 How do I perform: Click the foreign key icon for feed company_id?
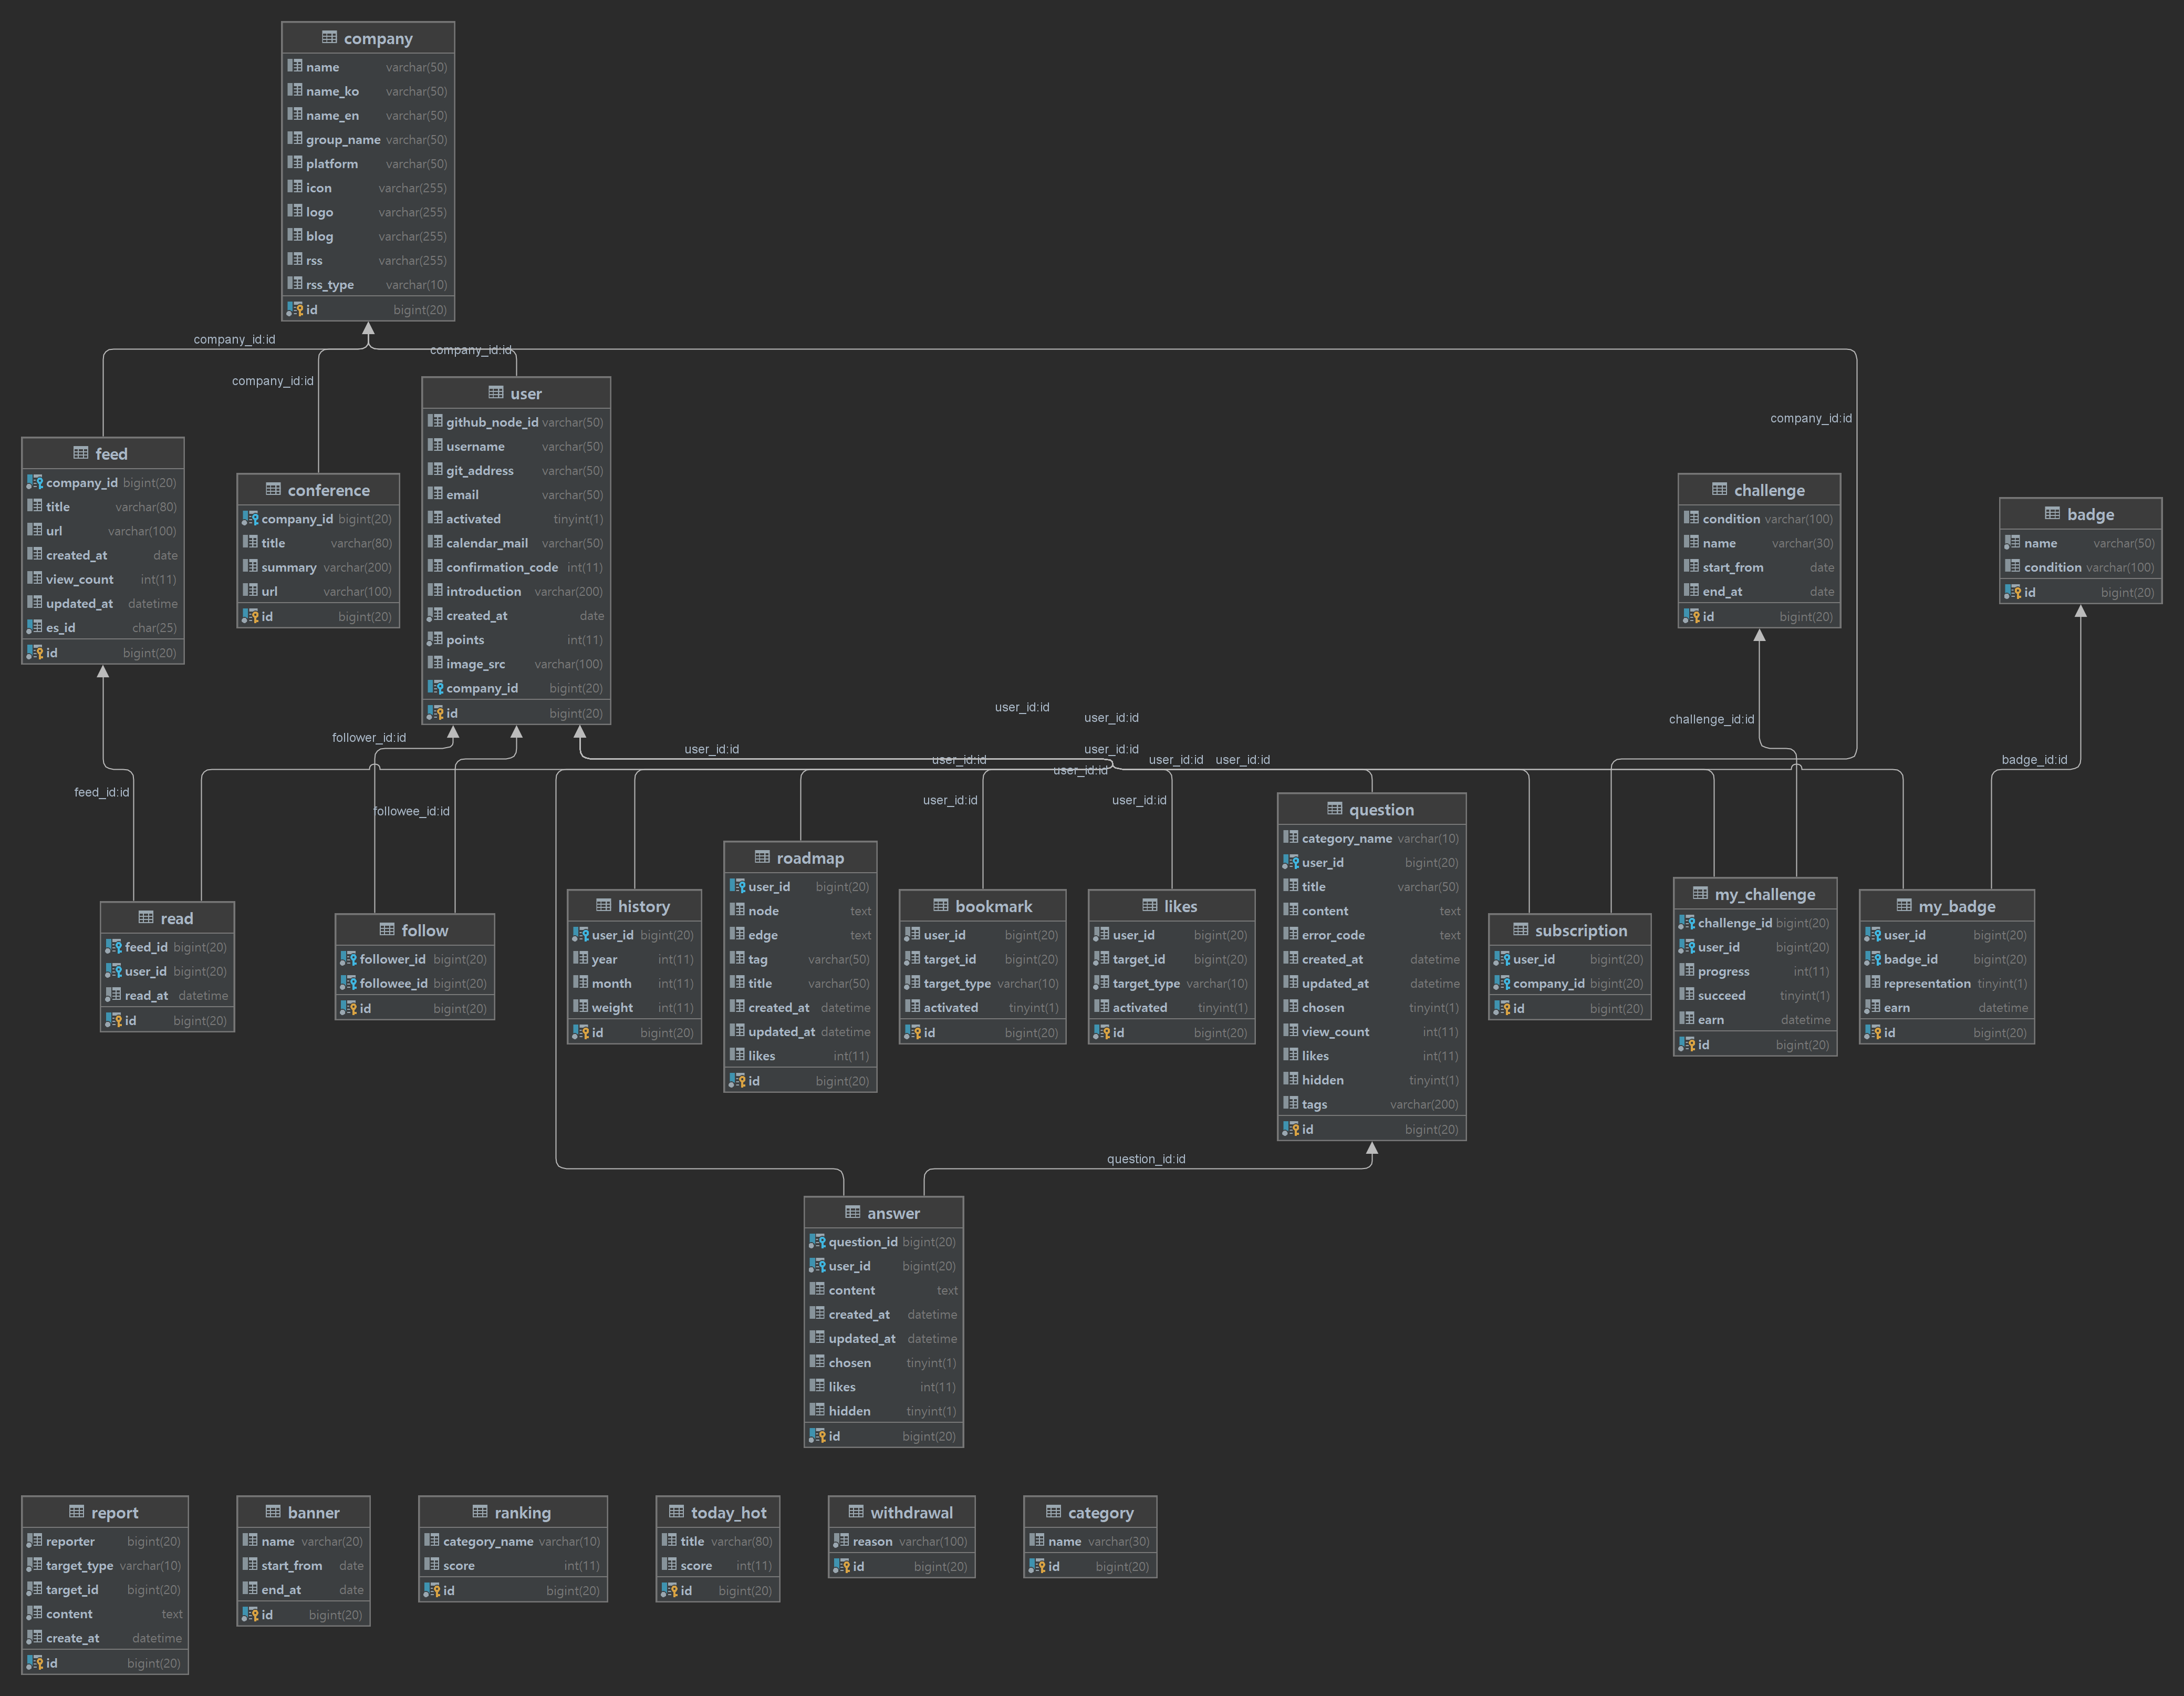pos(35,482)
